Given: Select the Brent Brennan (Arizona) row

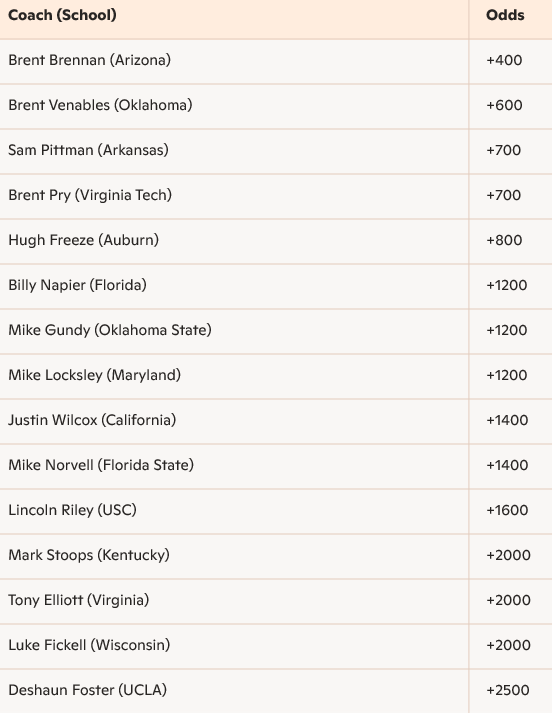Looking at the screenshot, I should click(x=276, y=61).
